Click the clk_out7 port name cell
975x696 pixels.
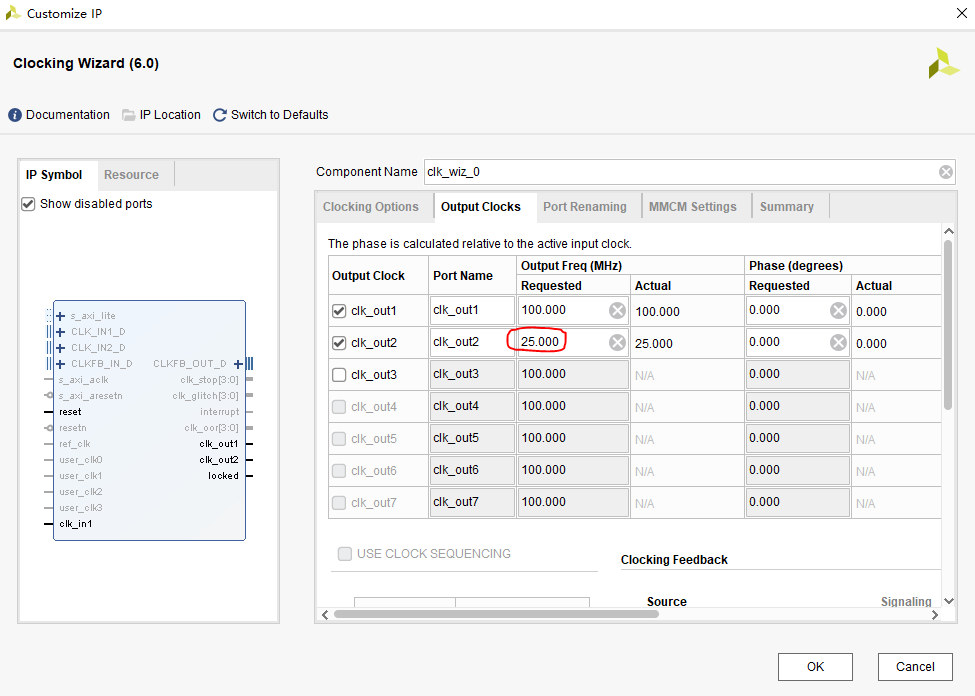tap(472, 502)
